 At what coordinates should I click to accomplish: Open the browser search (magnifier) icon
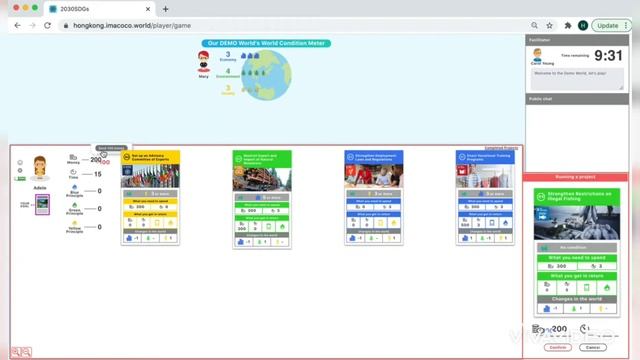point(534,25)
